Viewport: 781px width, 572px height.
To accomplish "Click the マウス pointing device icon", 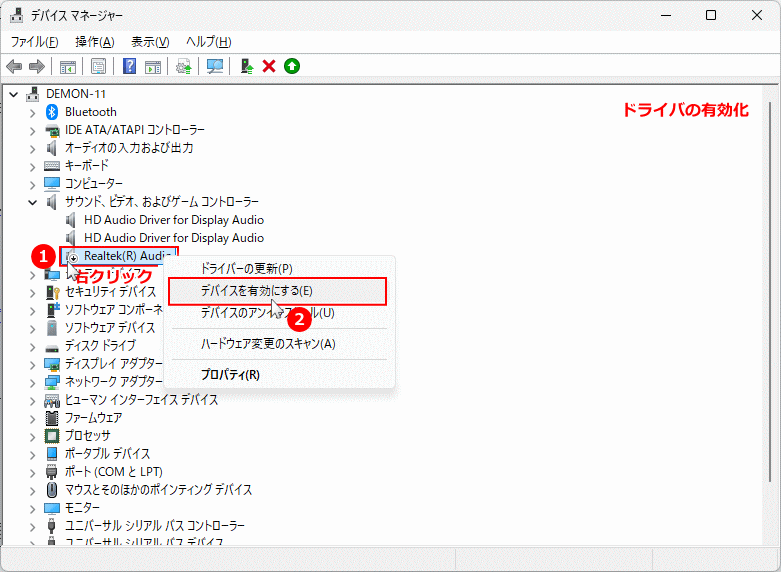I will (x=52, y=490).
